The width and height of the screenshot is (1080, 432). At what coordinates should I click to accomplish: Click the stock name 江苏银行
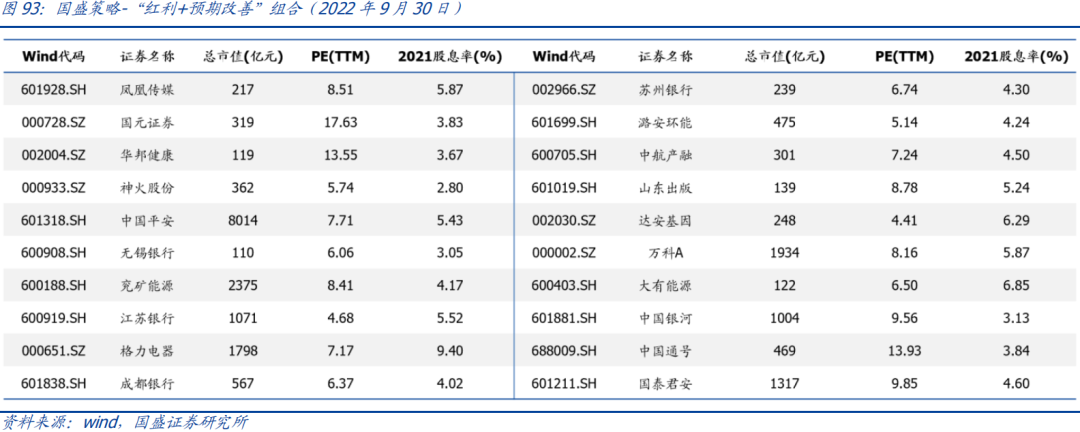click(x=147, y=318)
